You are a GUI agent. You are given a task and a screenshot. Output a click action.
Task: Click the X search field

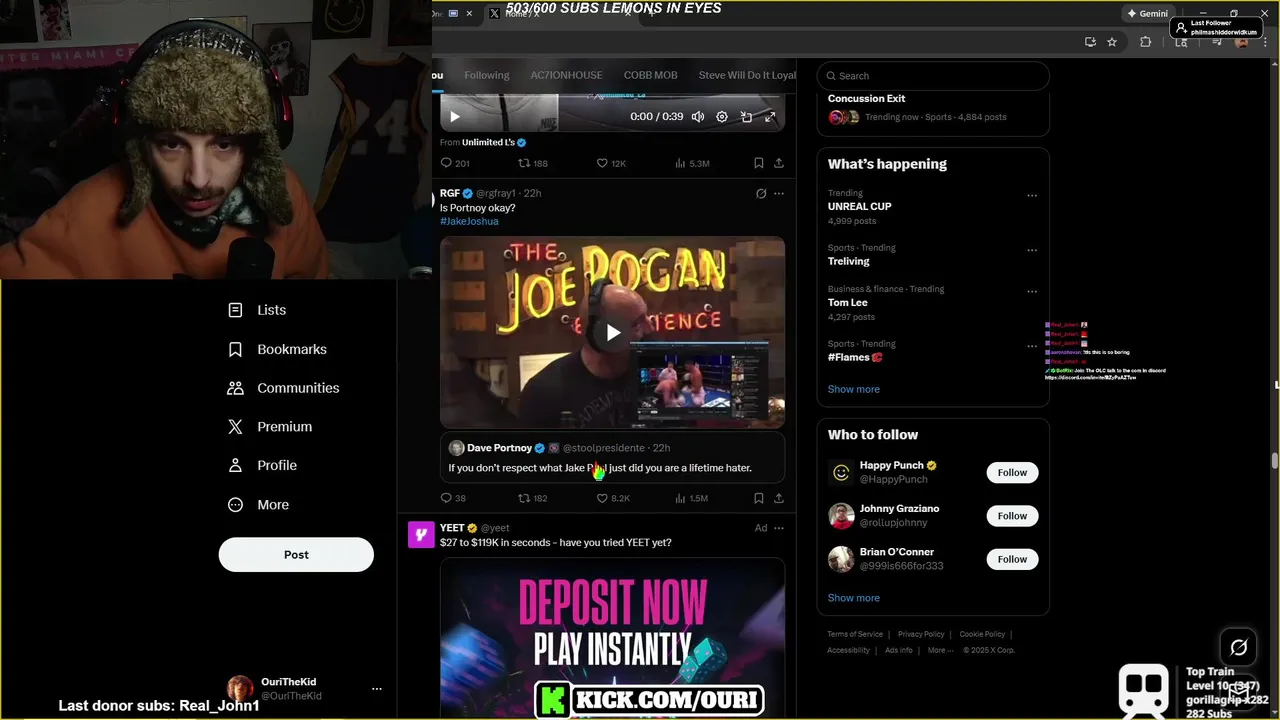tap(933, 76)
